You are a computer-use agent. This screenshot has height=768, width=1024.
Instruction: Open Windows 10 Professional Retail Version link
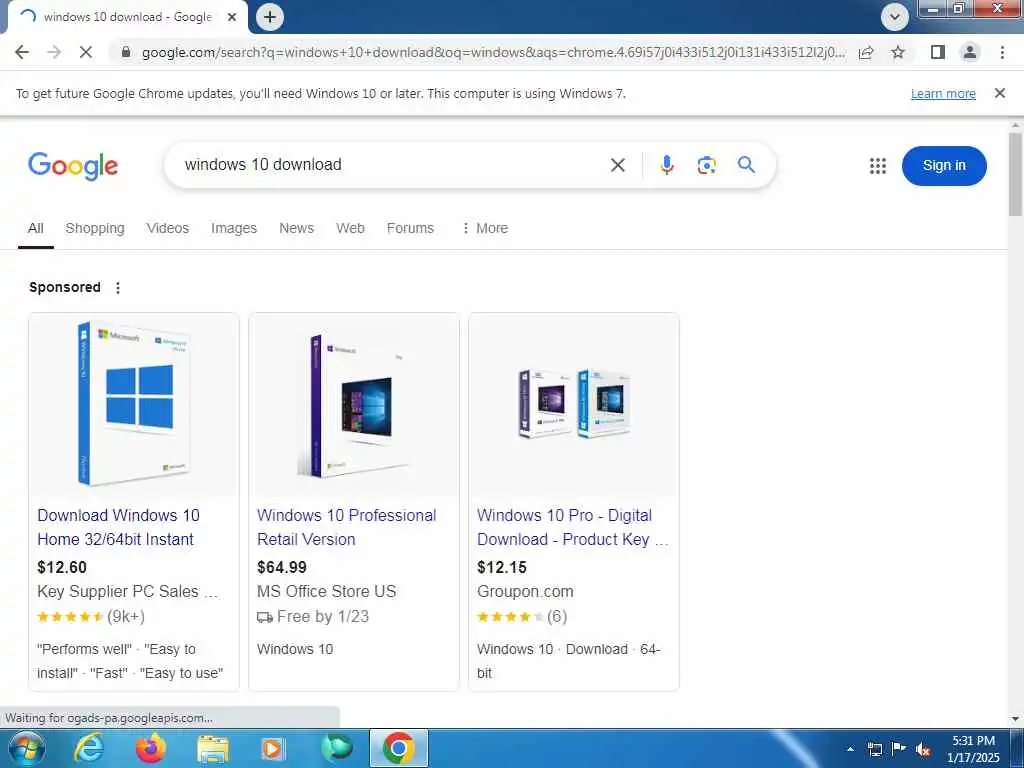click(x=346, y=527)
